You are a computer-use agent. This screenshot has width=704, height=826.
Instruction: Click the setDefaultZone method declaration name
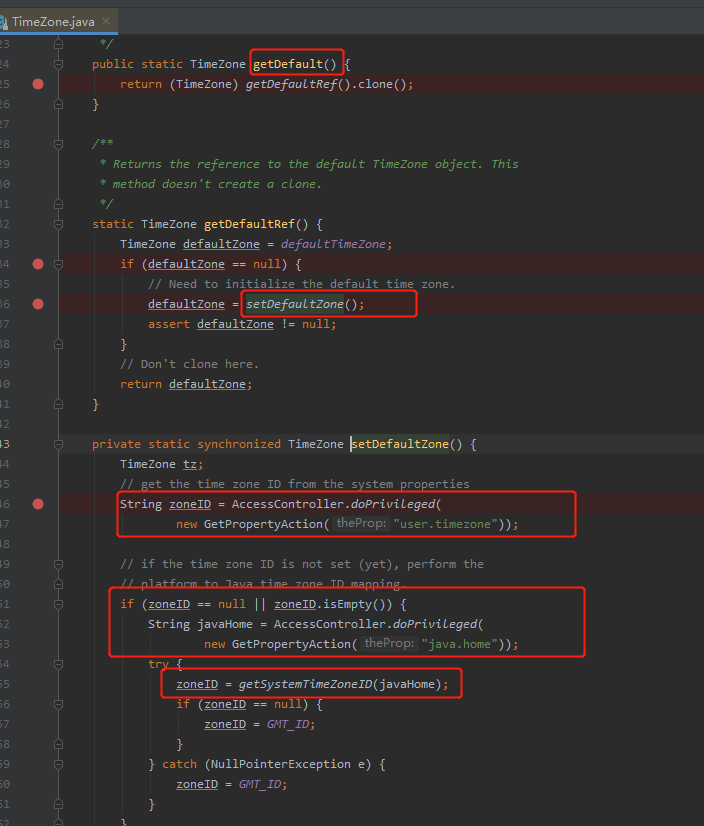click(x=400, y=444)
